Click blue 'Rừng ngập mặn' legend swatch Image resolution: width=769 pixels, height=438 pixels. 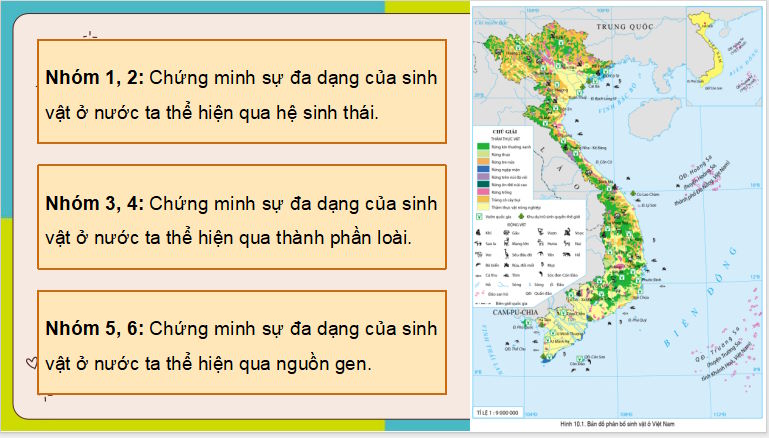pyautogui.click(x=483, y=169)
